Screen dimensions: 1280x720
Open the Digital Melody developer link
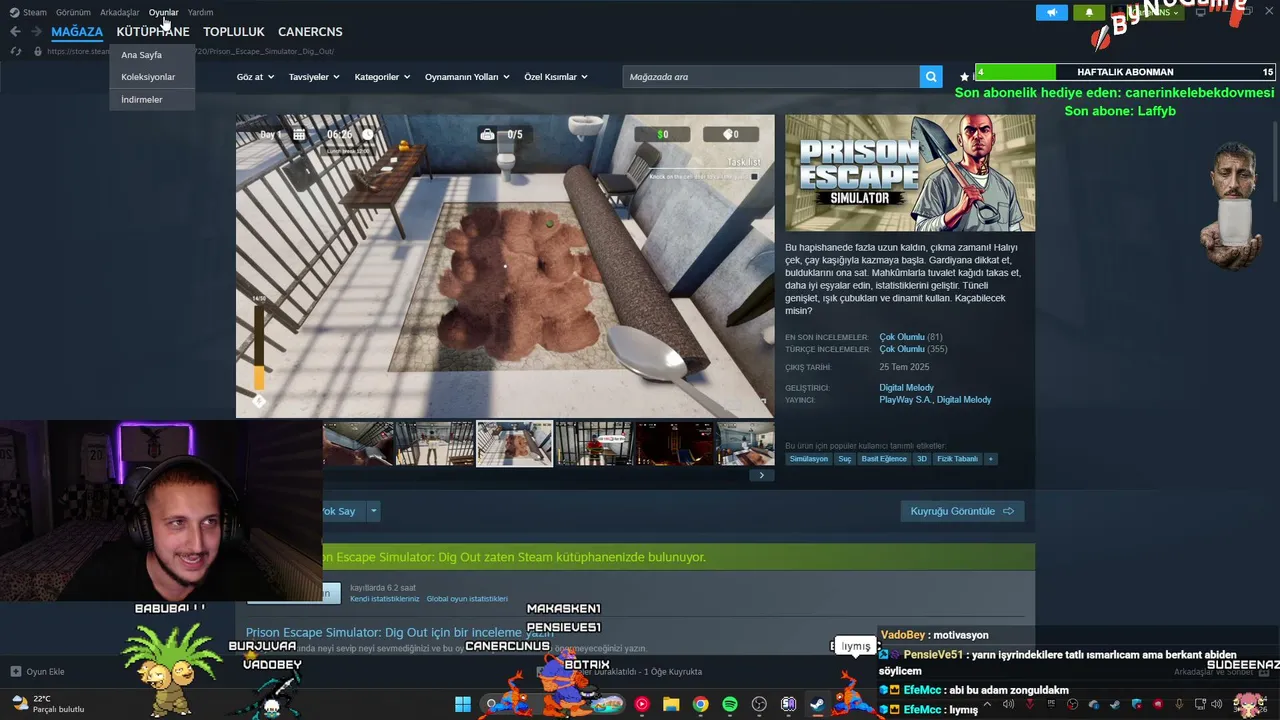coord(906,388)
